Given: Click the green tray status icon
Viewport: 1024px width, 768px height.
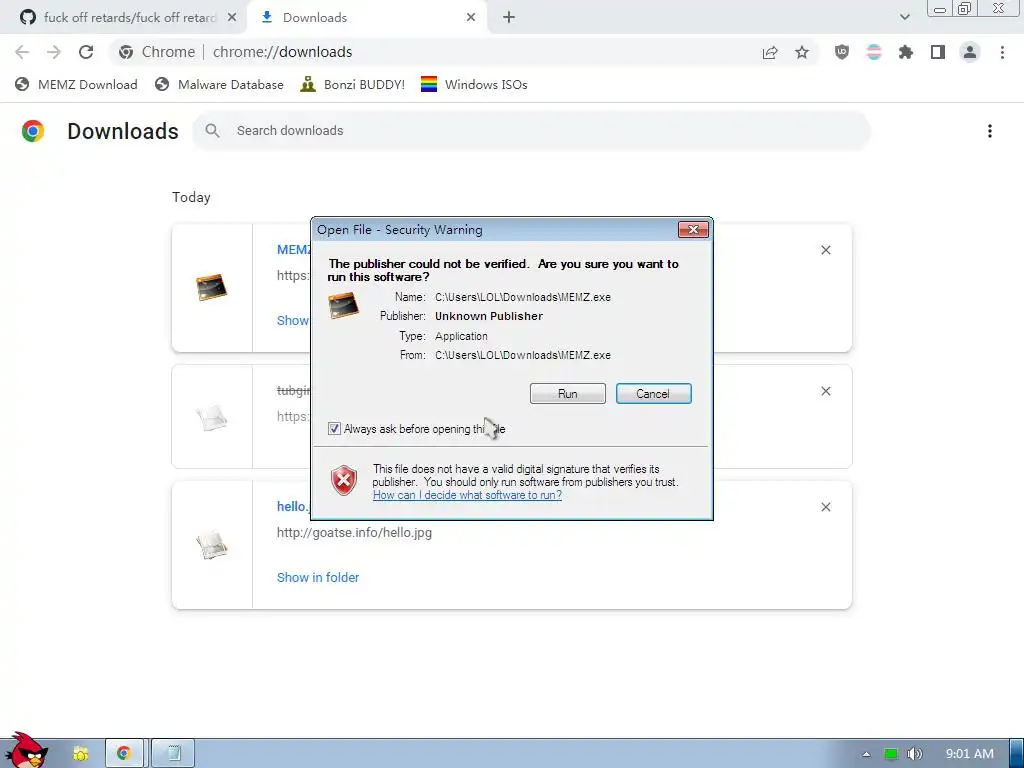Looking at the screenshot, I should pyautogui.click(x=891, y=754).
